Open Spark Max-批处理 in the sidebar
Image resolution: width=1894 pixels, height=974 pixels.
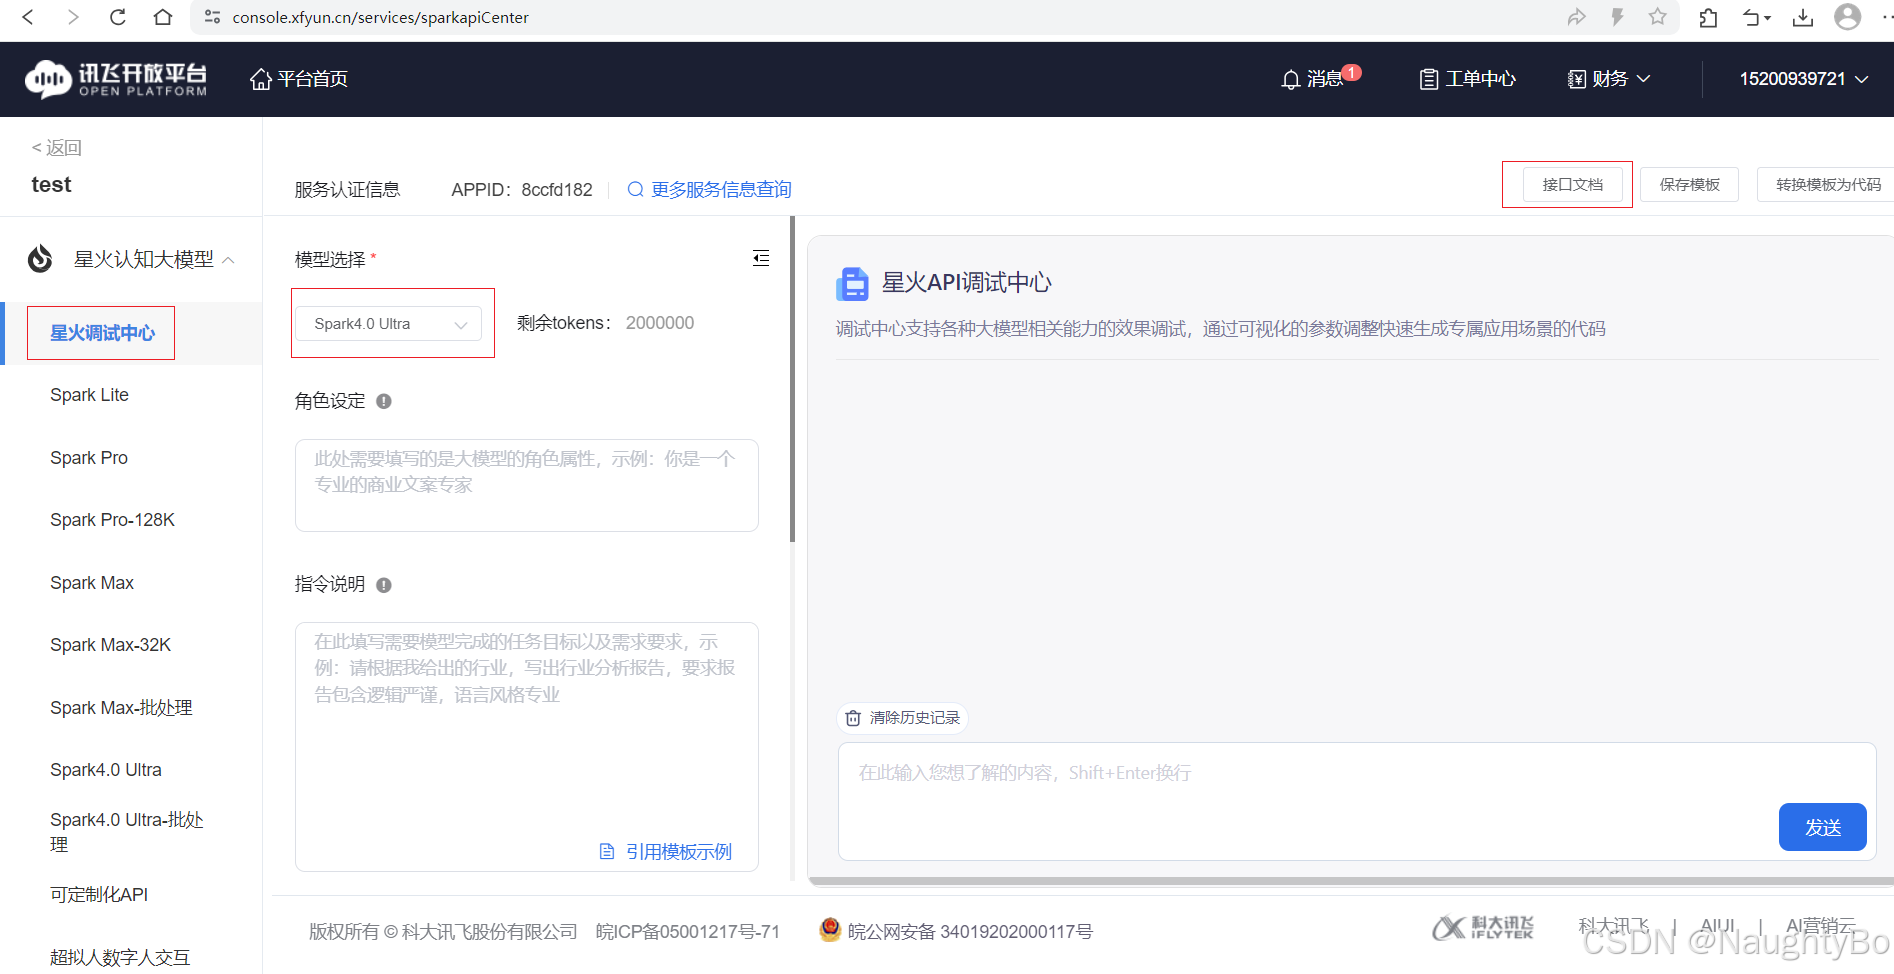pos(121,708)
